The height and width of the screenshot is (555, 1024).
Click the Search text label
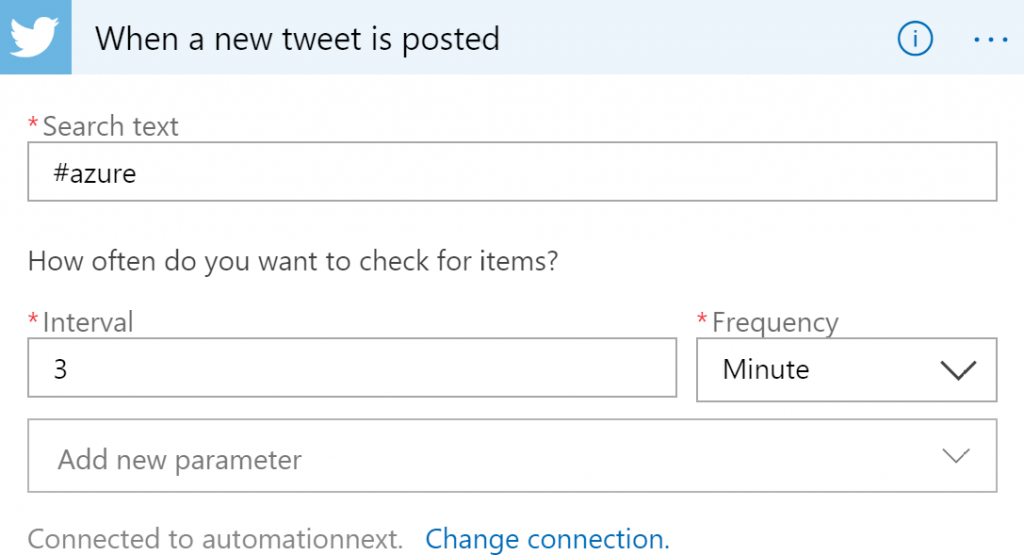coord(110,126)
